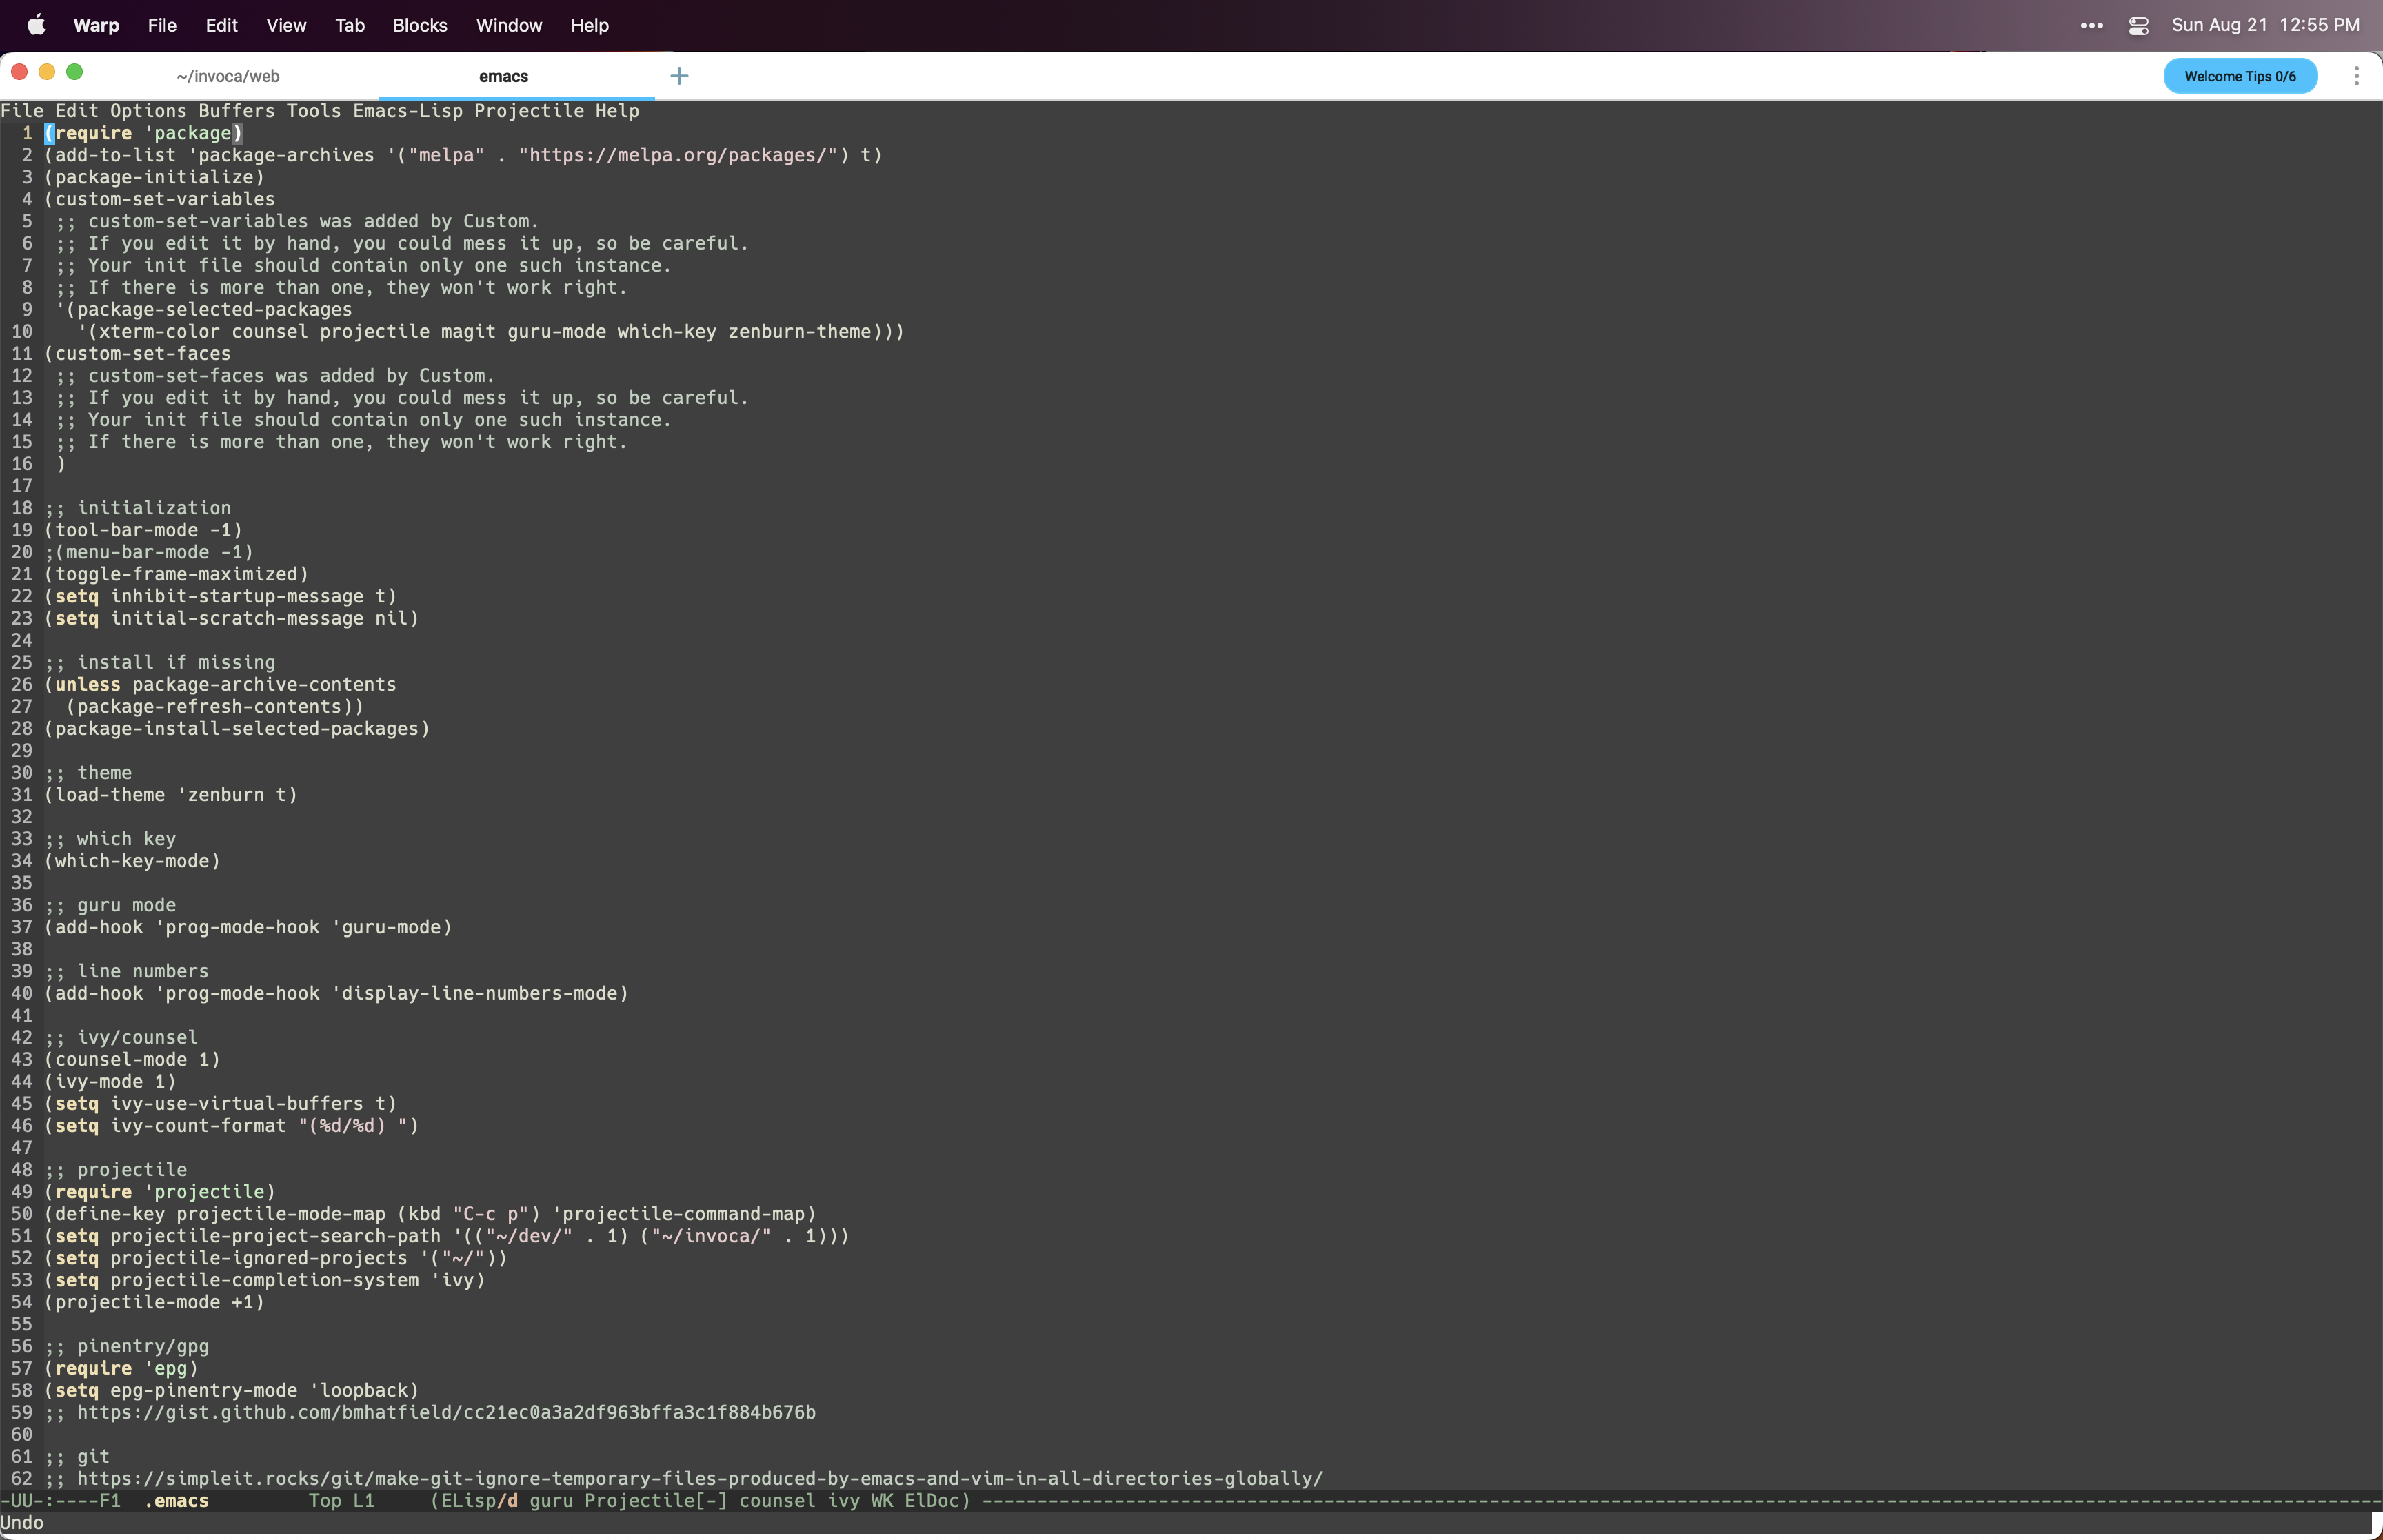Open the Projectile menu
The height and width of the screenshot is (1540, 2383).
(x=527, y=111)
